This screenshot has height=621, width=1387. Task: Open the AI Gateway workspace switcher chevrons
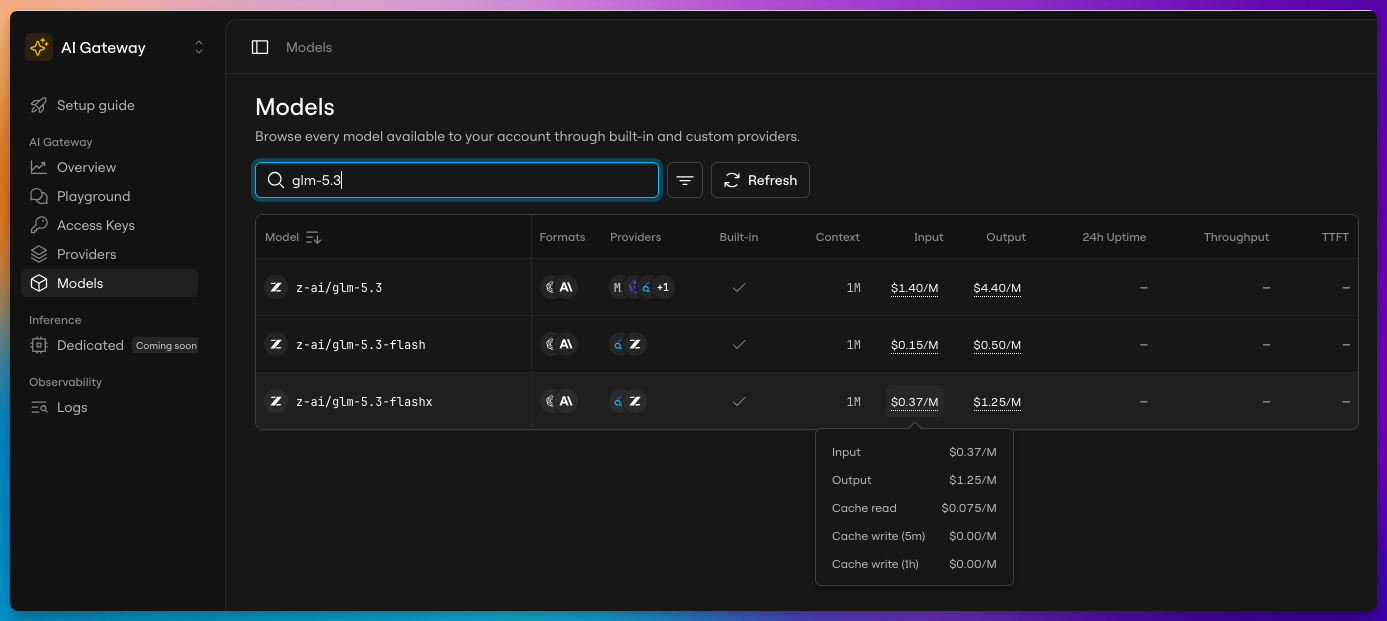[x=199, y=47]
